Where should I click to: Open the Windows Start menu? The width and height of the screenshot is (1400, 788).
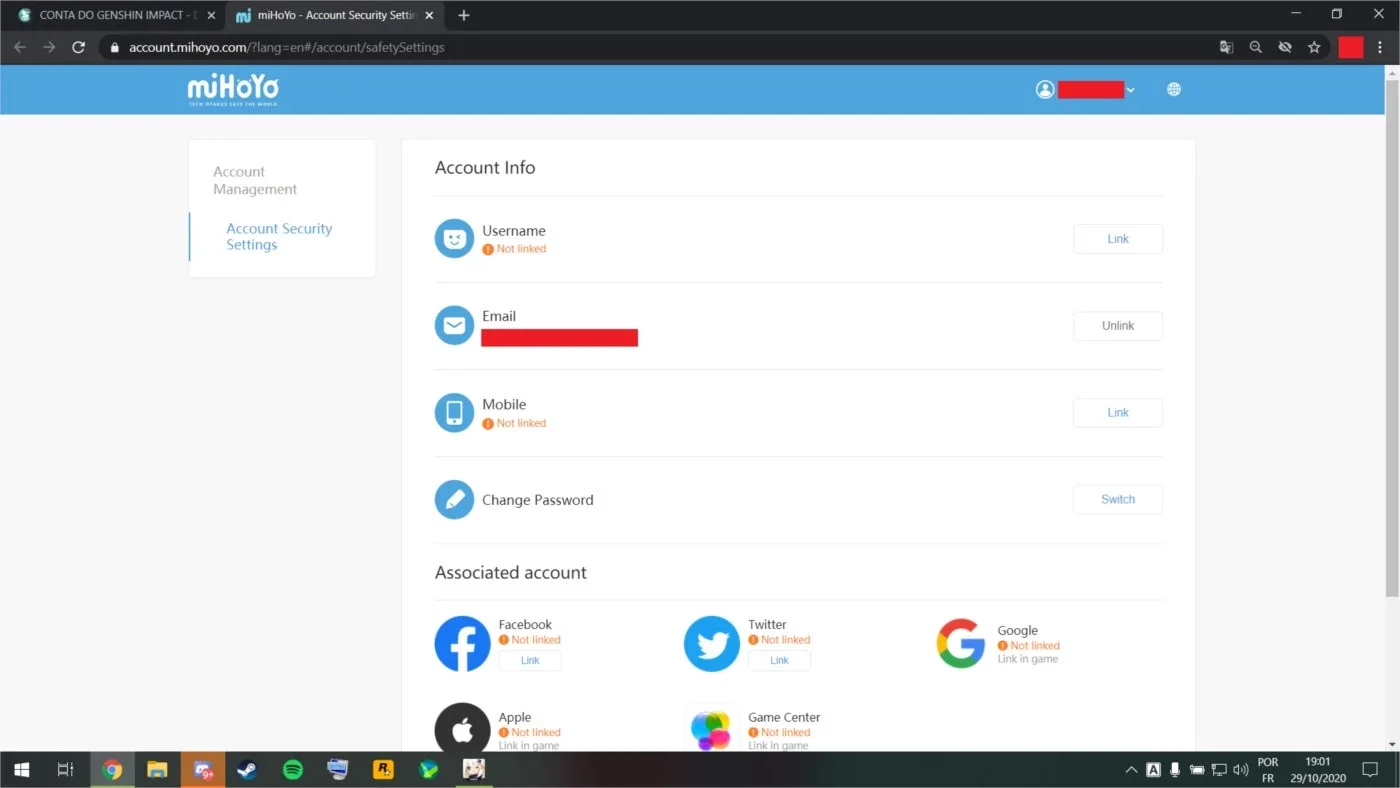point(21,770)
